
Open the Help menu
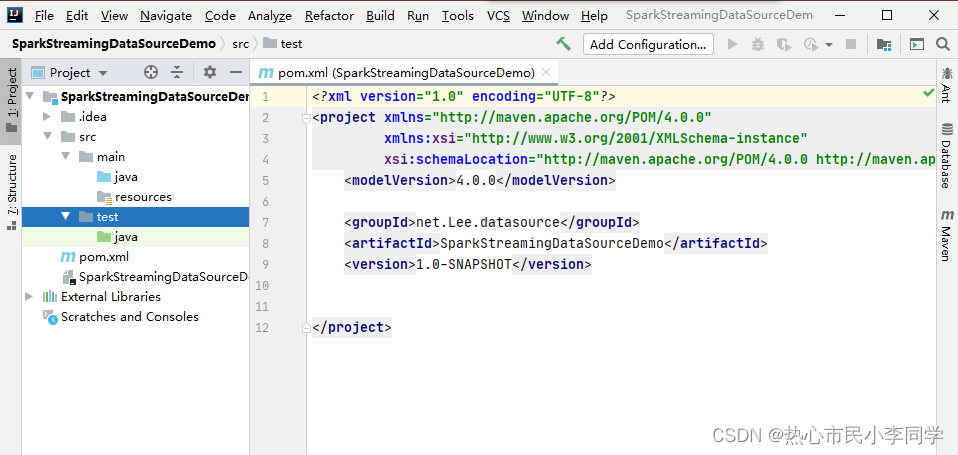(x=594, y=16)
